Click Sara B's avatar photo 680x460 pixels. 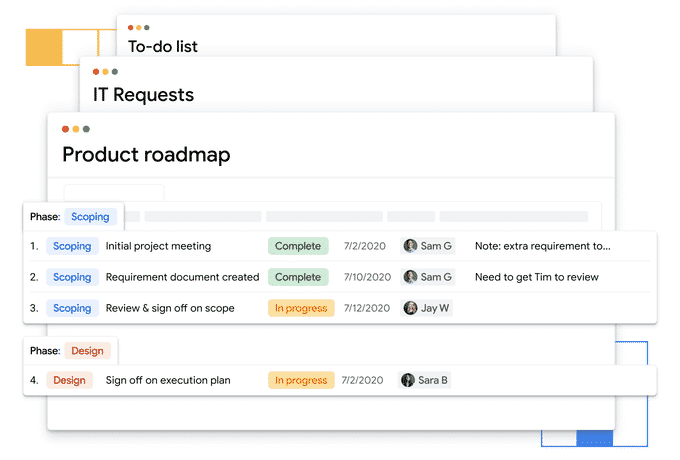click(x=408, y=380)
